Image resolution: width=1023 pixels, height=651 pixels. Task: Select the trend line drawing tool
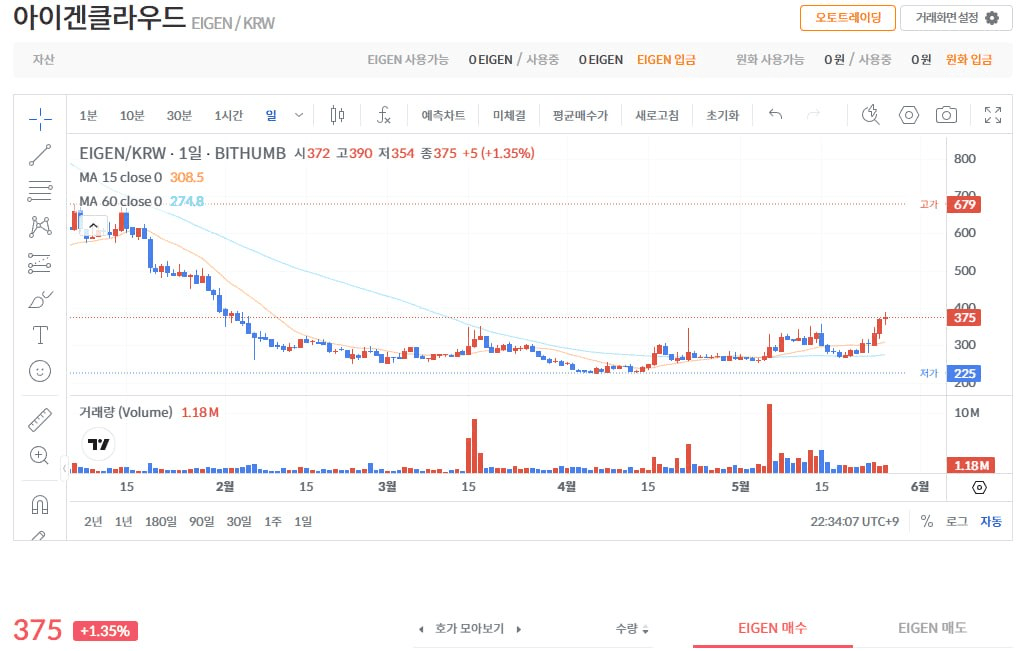tap(40, 155)
